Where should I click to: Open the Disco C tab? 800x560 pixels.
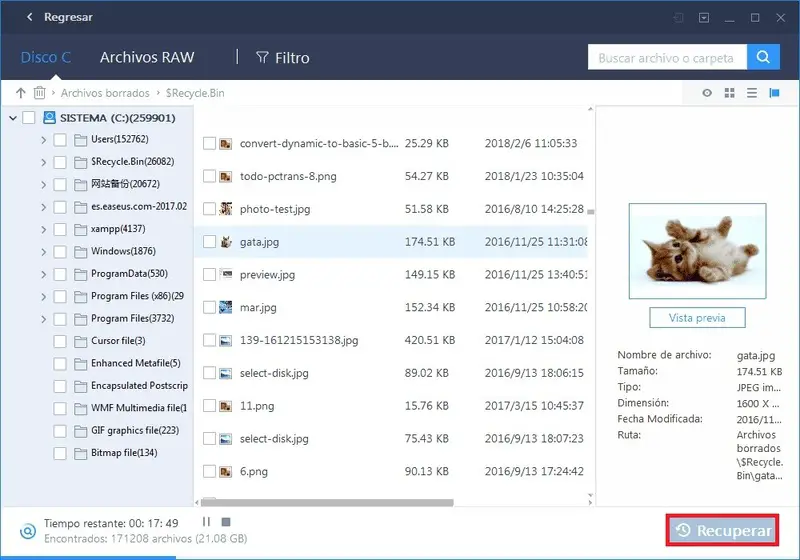click(x=45, y=57)
